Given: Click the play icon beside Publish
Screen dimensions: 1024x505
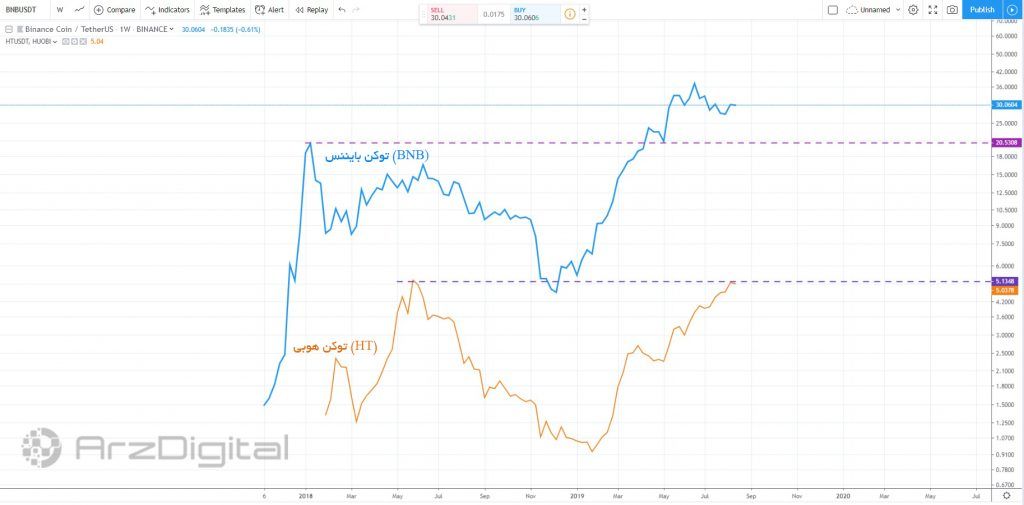Looking at the screenshot, I should pos(1011,10).
